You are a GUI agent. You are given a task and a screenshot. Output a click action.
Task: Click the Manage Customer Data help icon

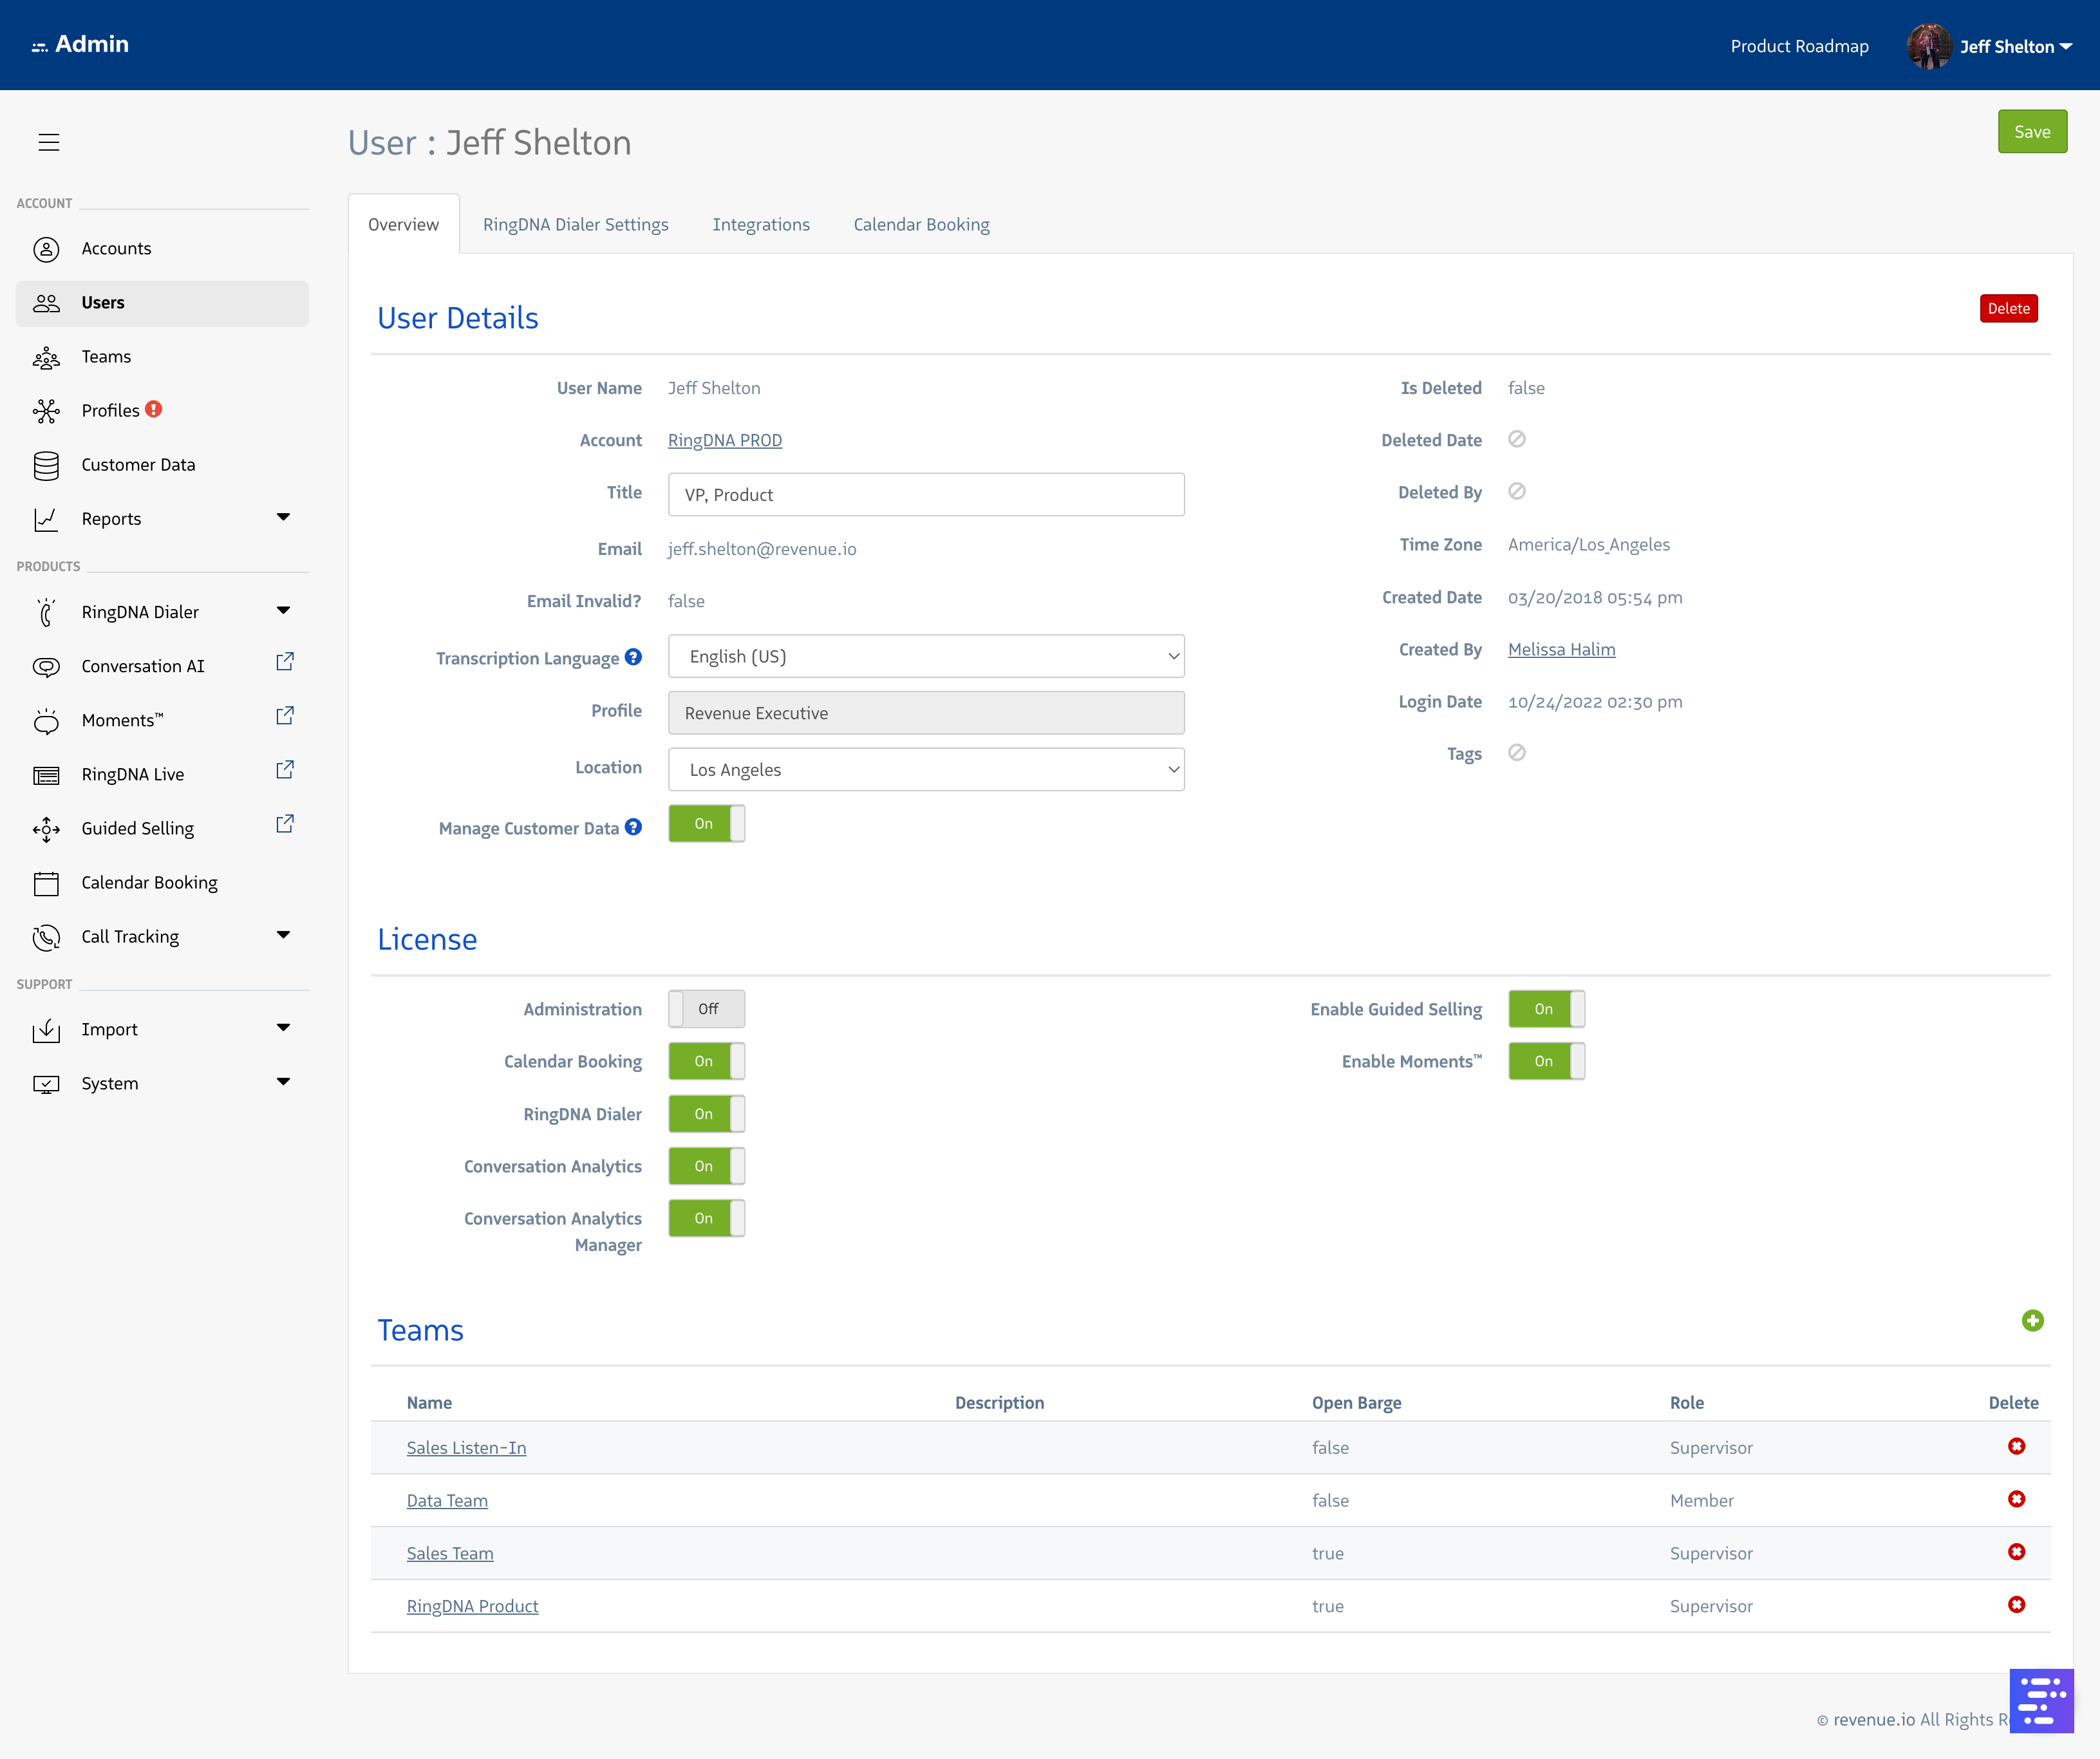point(633,827)
